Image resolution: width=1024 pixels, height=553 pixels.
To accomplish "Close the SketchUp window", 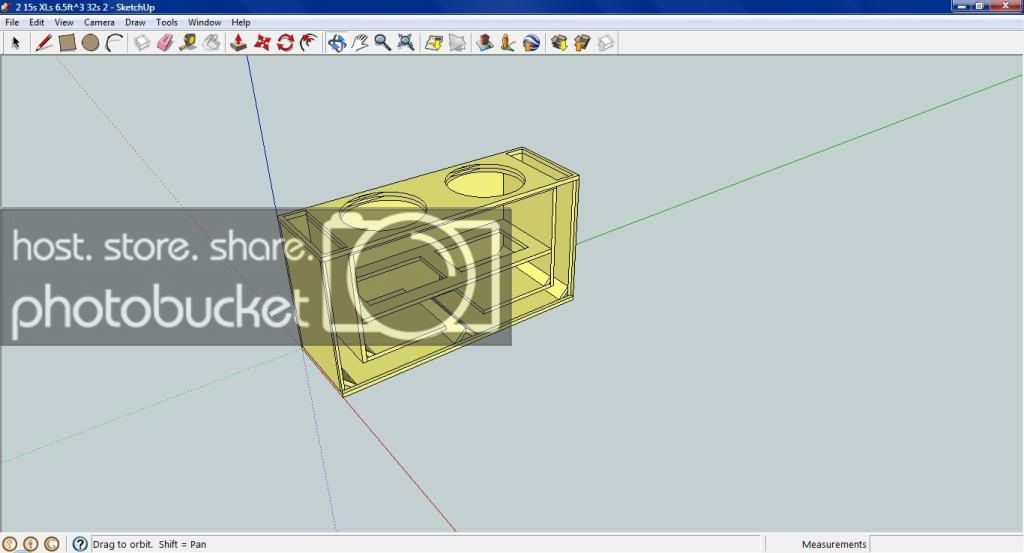I will coord(1006,6).
